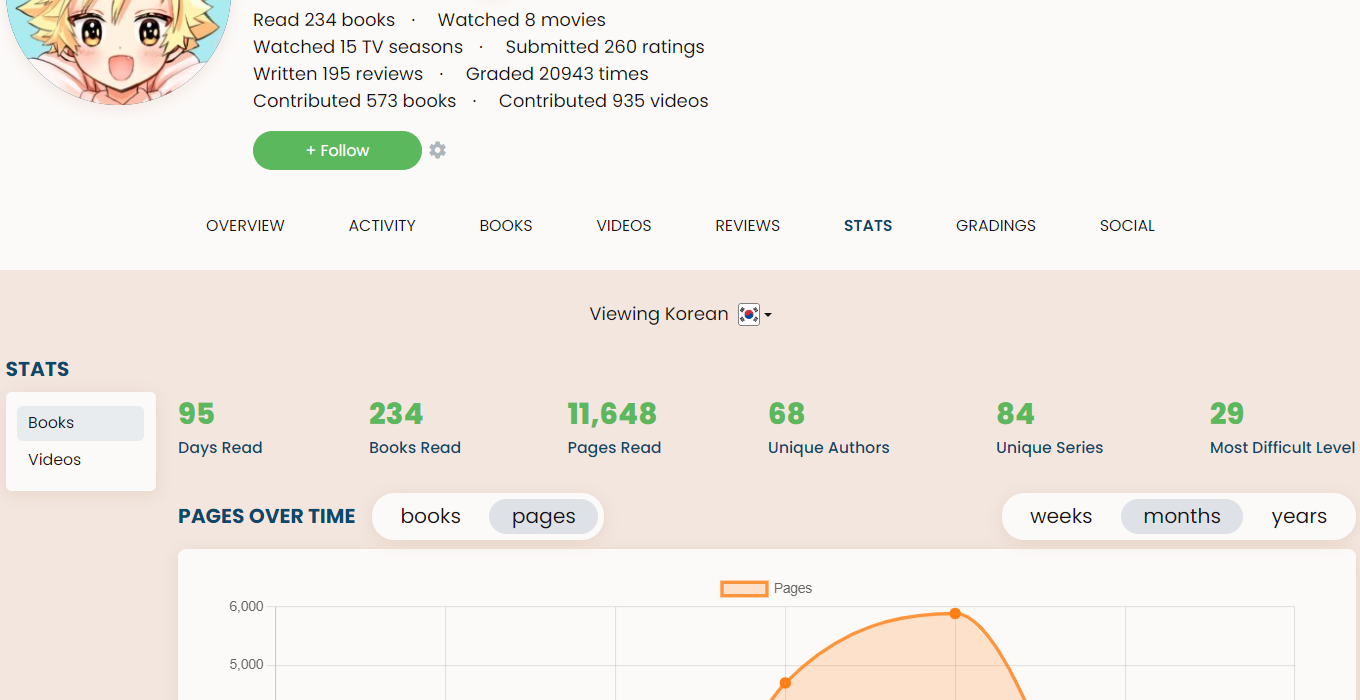
Task: Click the settings gear icon beside Follow
Action: coord(438,150)
